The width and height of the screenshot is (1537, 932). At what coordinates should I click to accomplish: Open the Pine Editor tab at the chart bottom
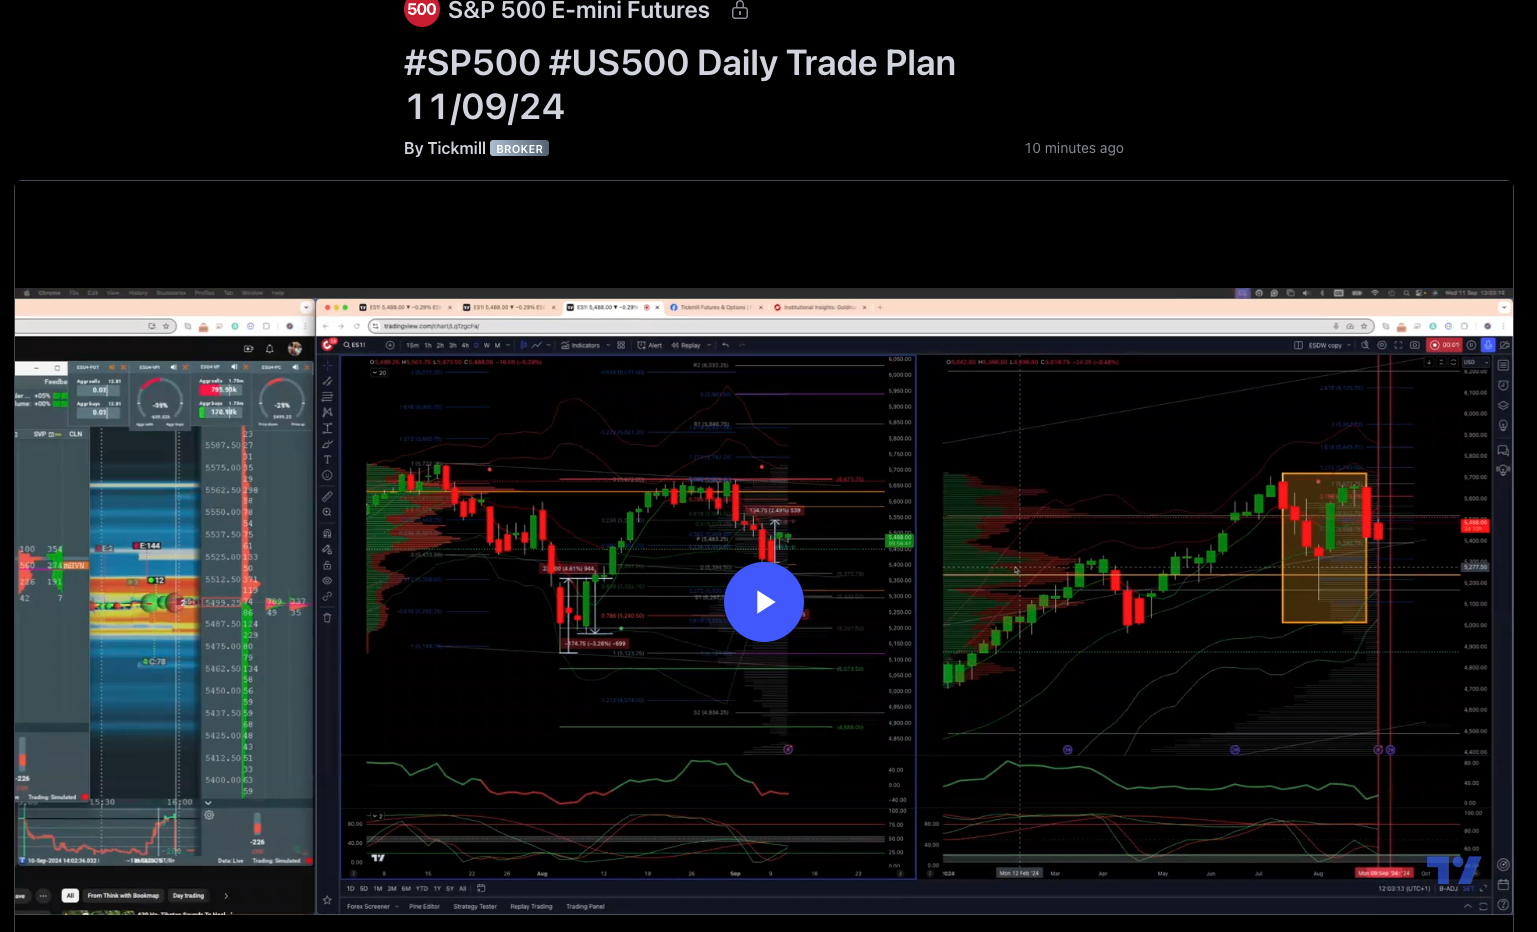(x=424, y=906)
